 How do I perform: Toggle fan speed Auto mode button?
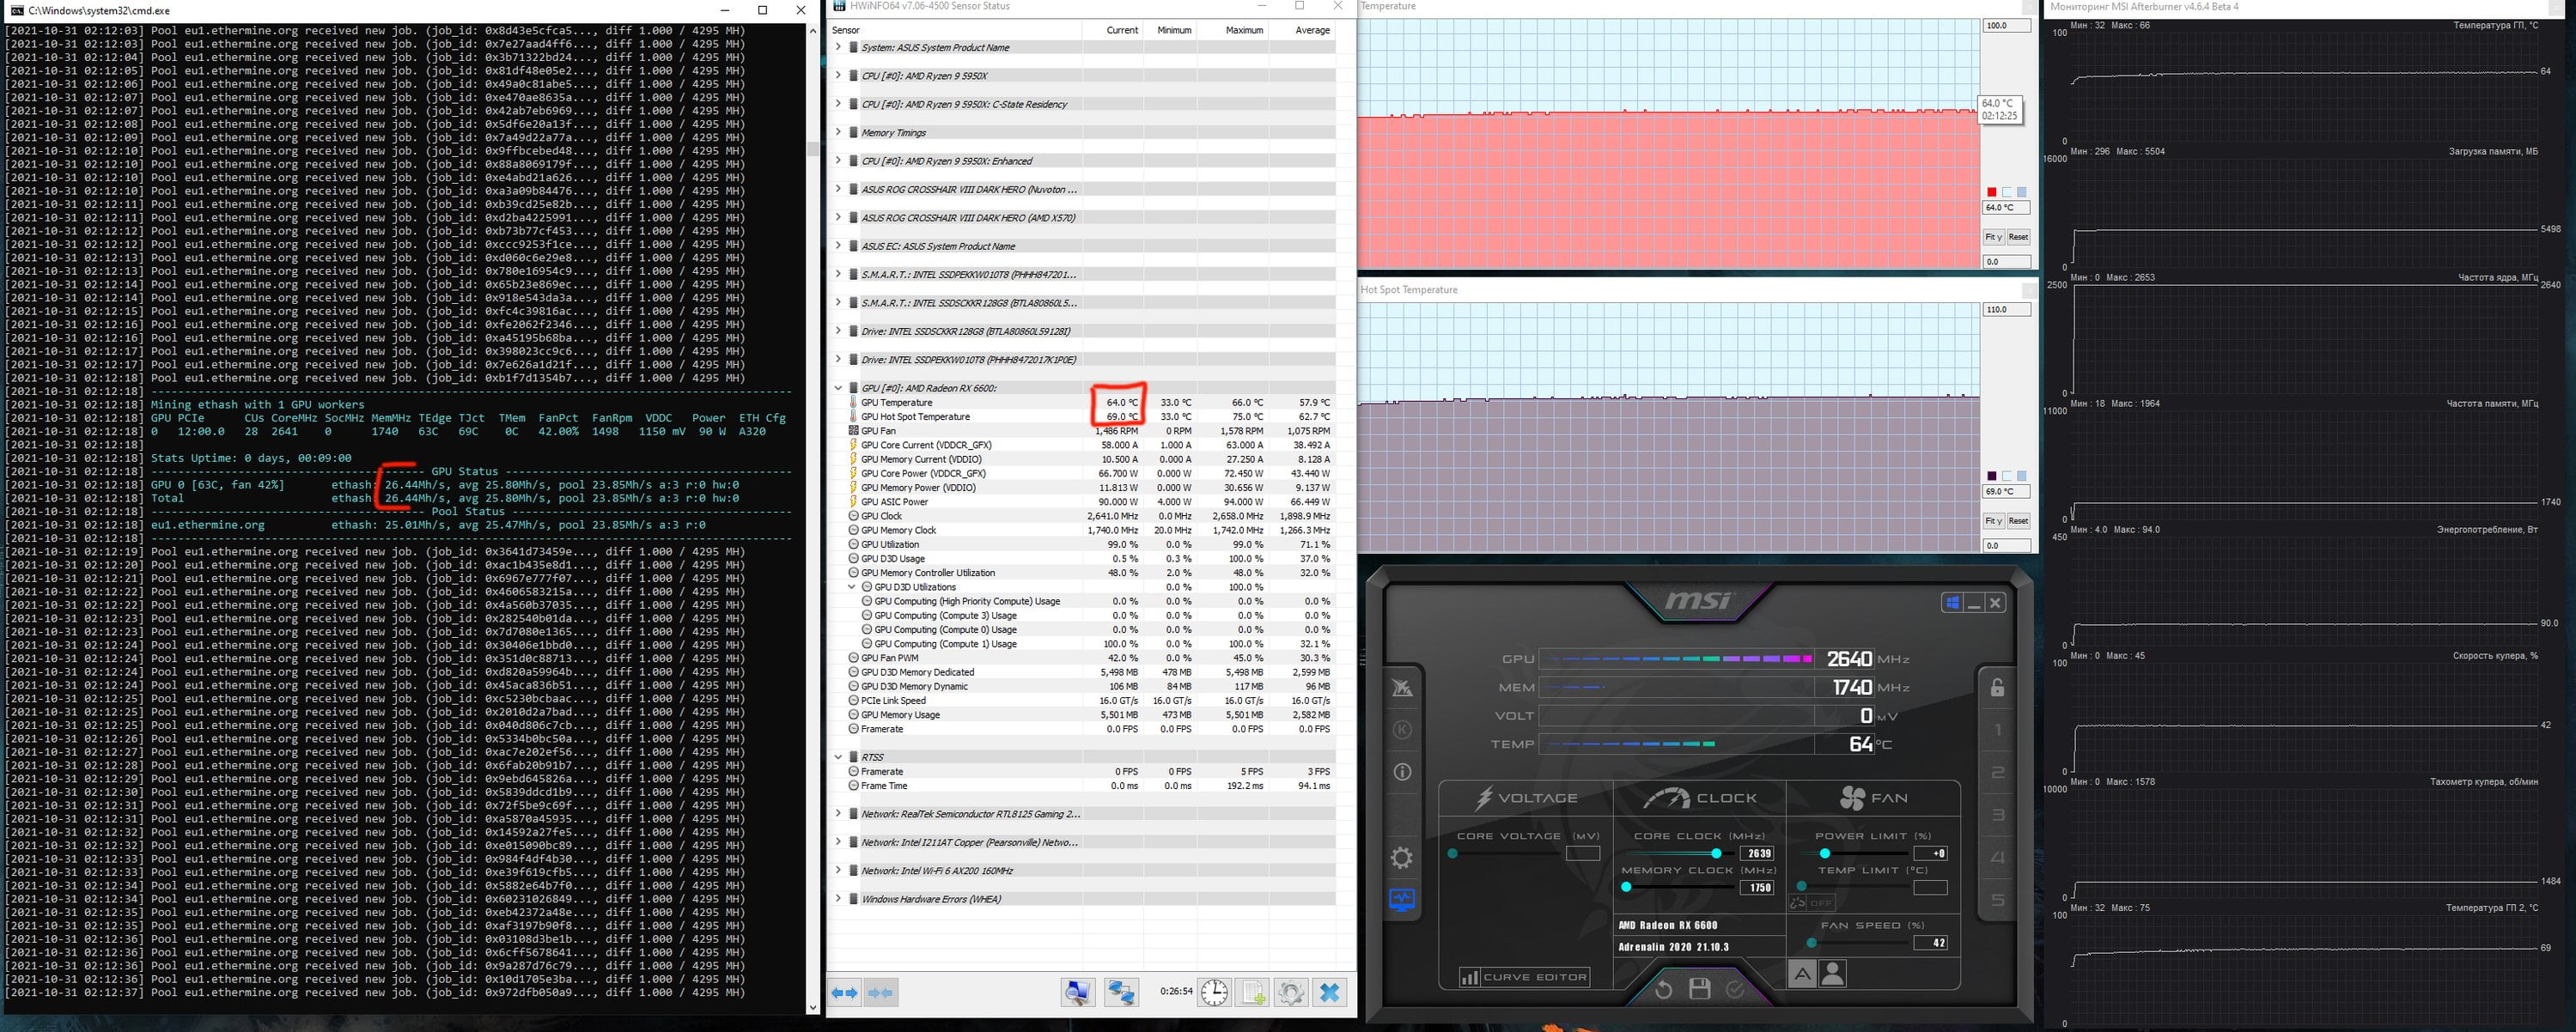pos(1802,973)
